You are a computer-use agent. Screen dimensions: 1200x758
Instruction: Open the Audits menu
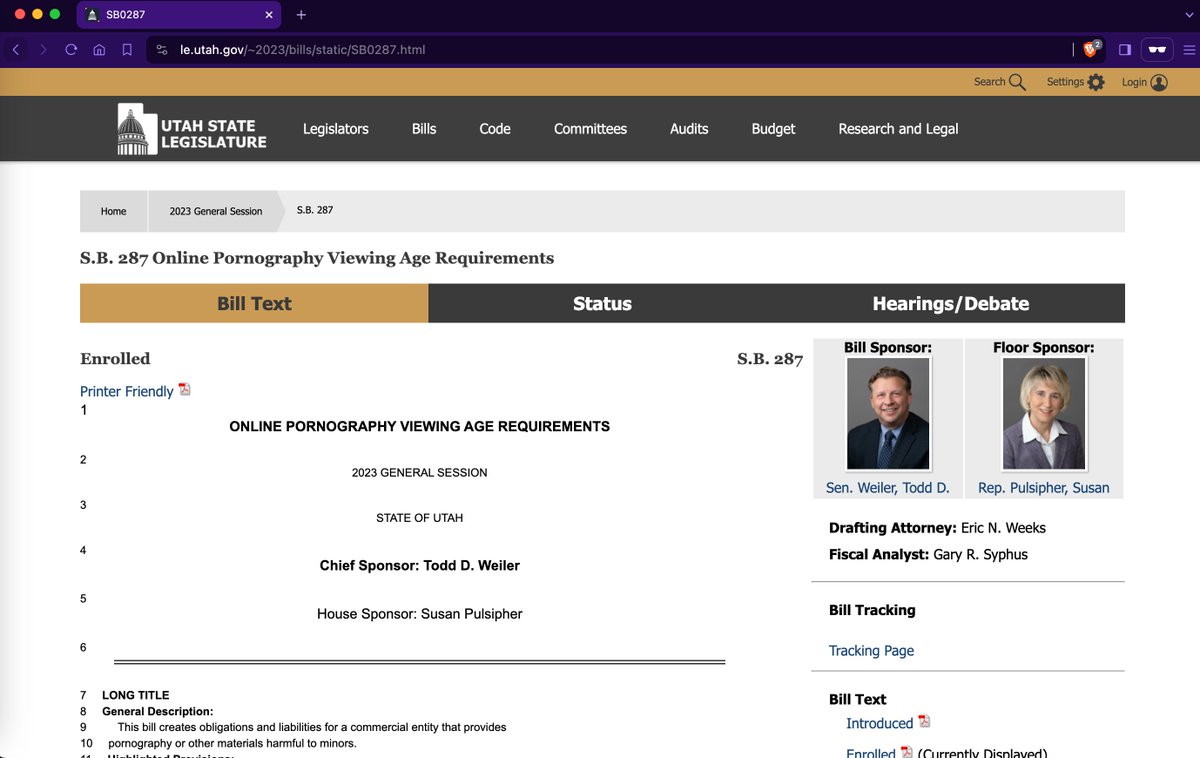[689, 129]
